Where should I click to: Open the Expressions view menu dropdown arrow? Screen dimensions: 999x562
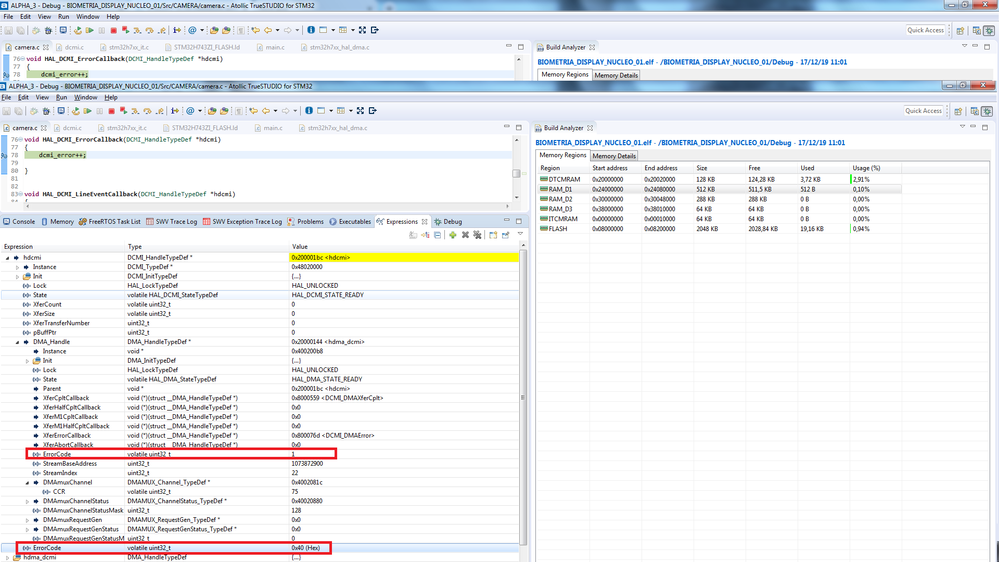(520, 234)
